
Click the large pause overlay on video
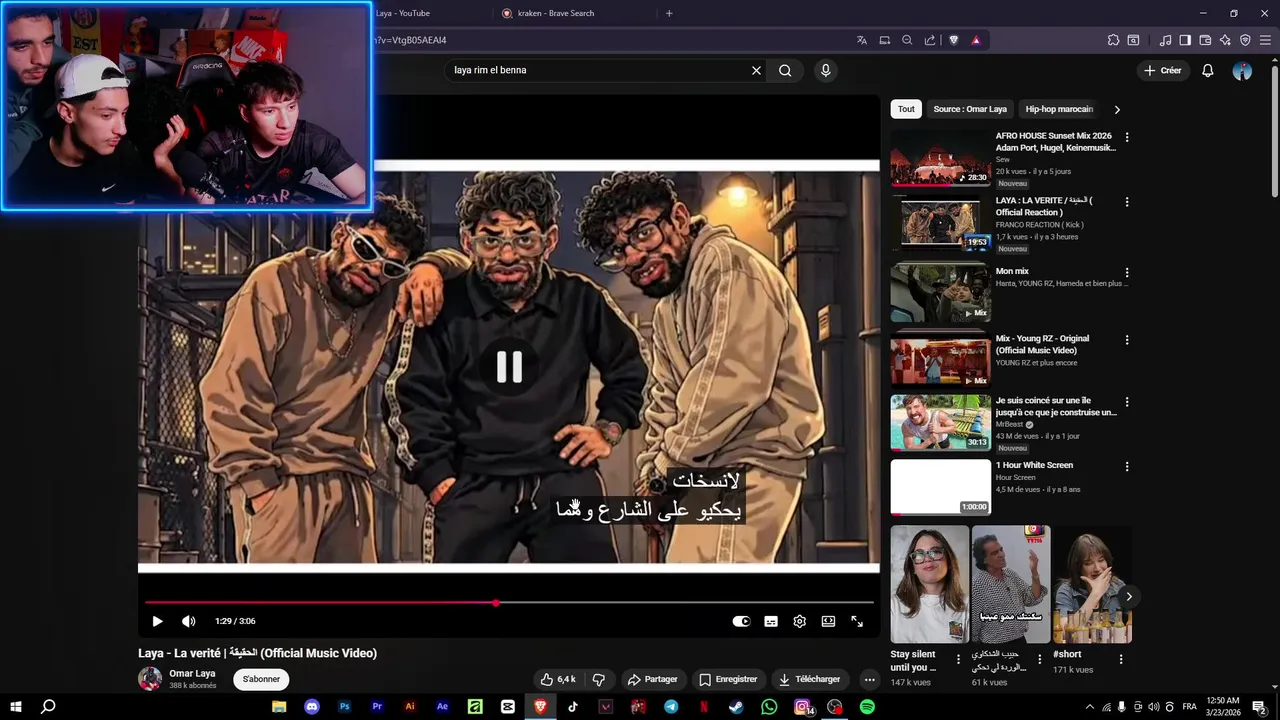[x=509, y=367]
